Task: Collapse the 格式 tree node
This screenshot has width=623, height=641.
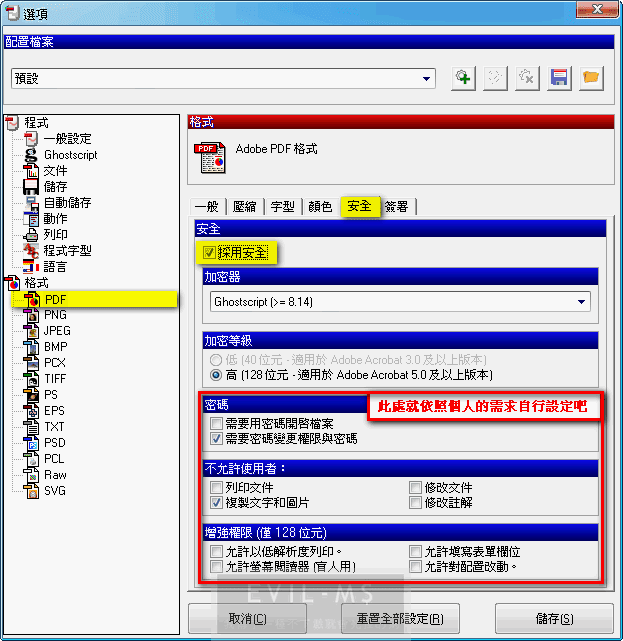Action: [x=12, y=283]
